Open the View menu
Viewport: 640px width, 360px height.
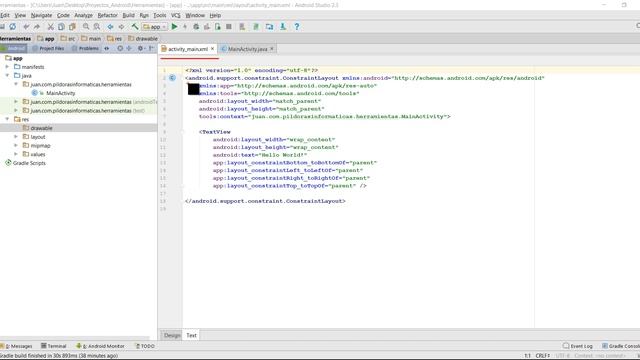(20, 15)
